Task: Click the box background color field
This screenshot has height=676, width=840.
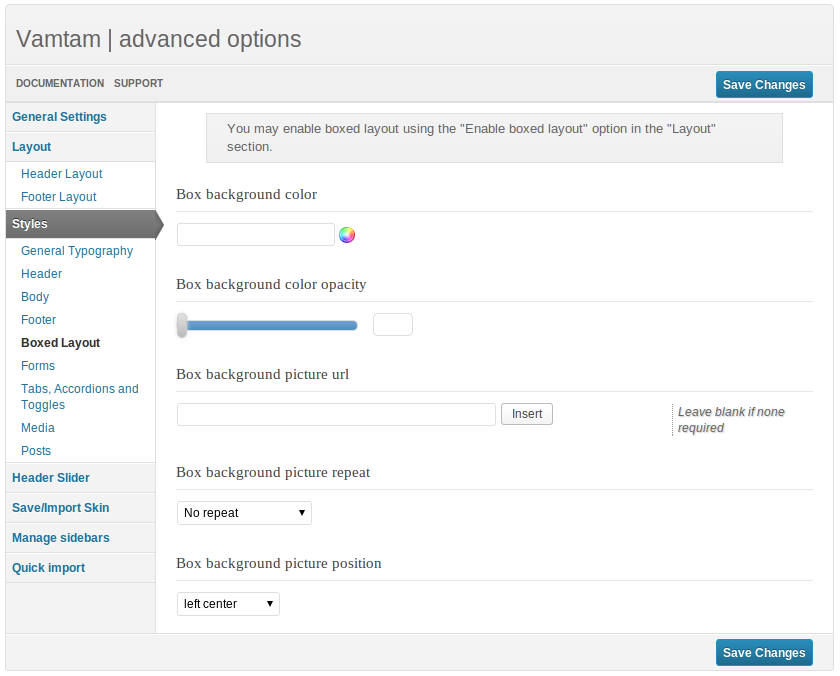Action: click(x=256, y=235)
